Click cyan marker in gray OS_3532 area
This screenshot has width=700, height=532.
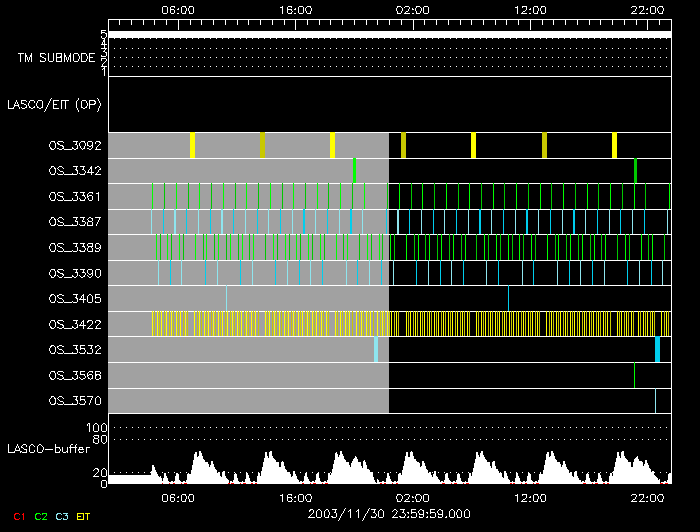point(376,349)
